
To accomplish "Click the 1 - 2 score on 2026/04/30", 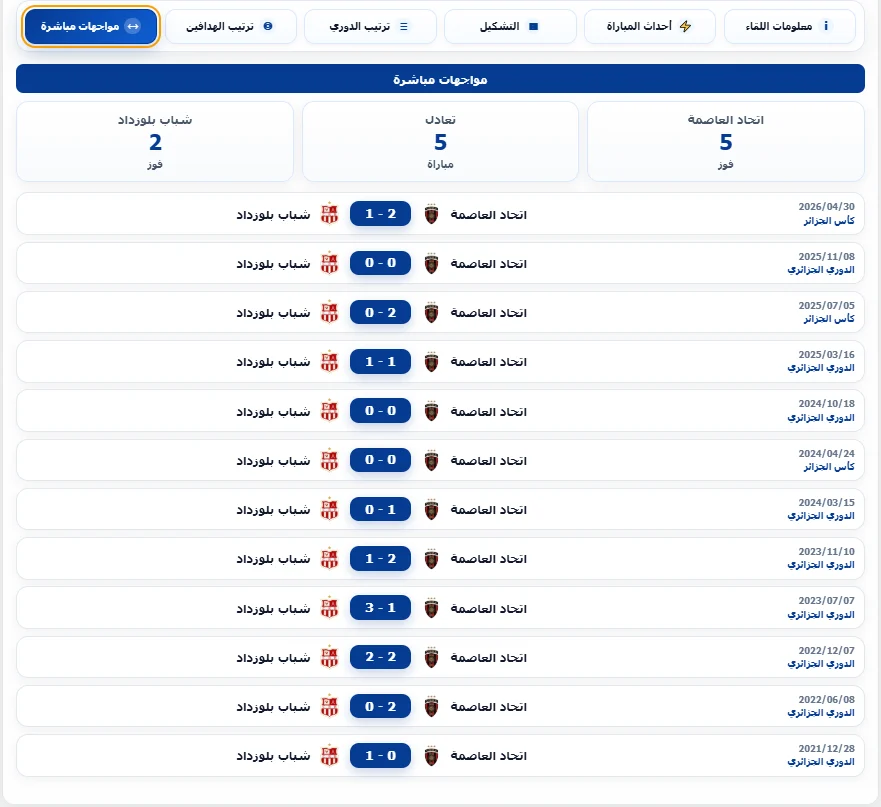I will coord(380,214).
